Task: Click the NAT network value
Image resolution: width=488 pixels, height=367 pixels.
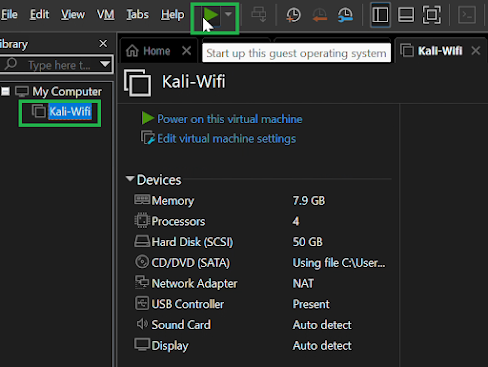Action: coord(303,283)
